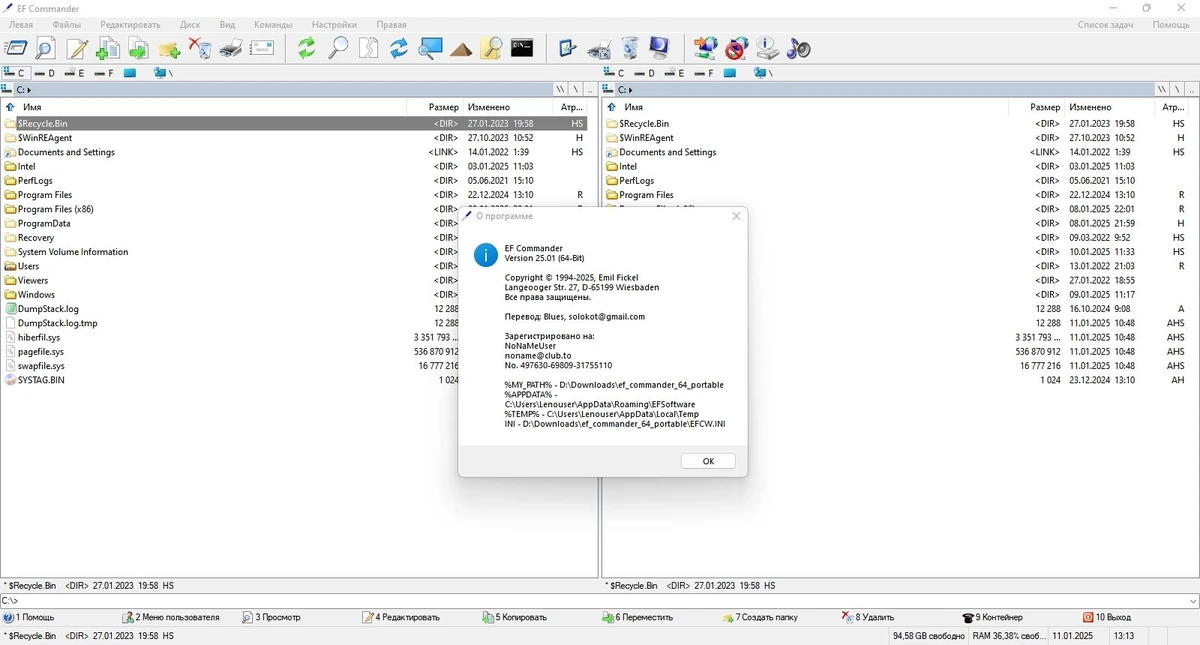
Task: Click the 8 Удалить function button
Action: click(x=868, y=617)
